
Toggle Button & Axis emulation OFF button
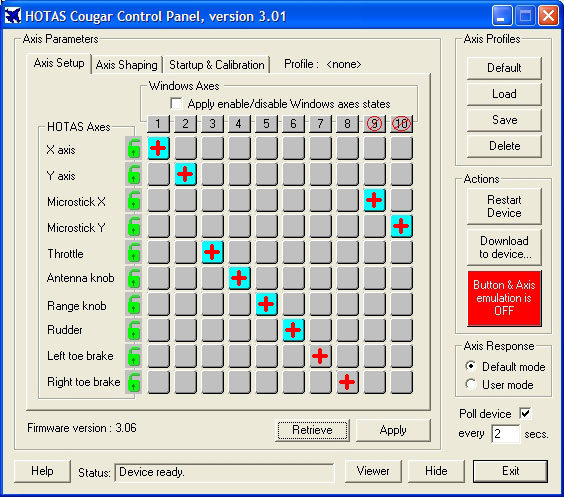click(x=504, y=298)
